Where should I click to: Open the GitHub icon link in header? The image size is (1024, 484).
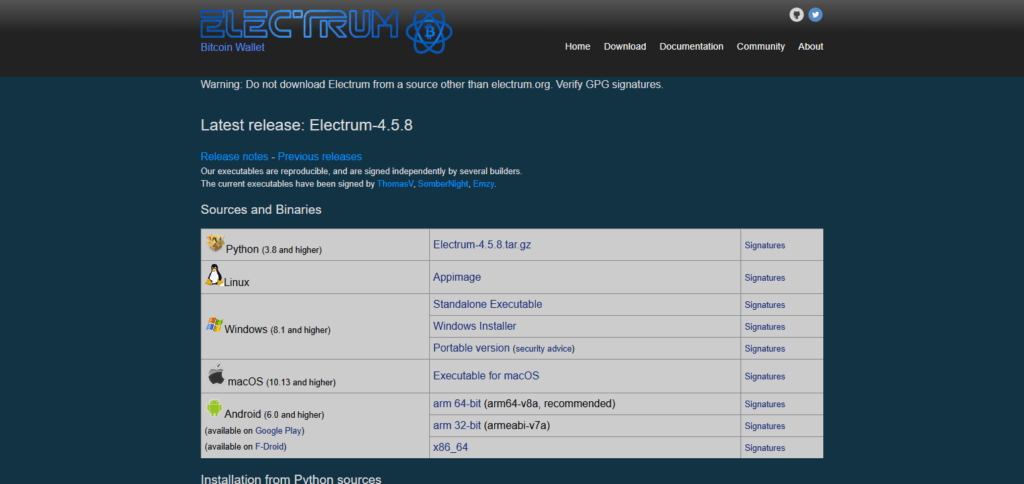point(796,14)
